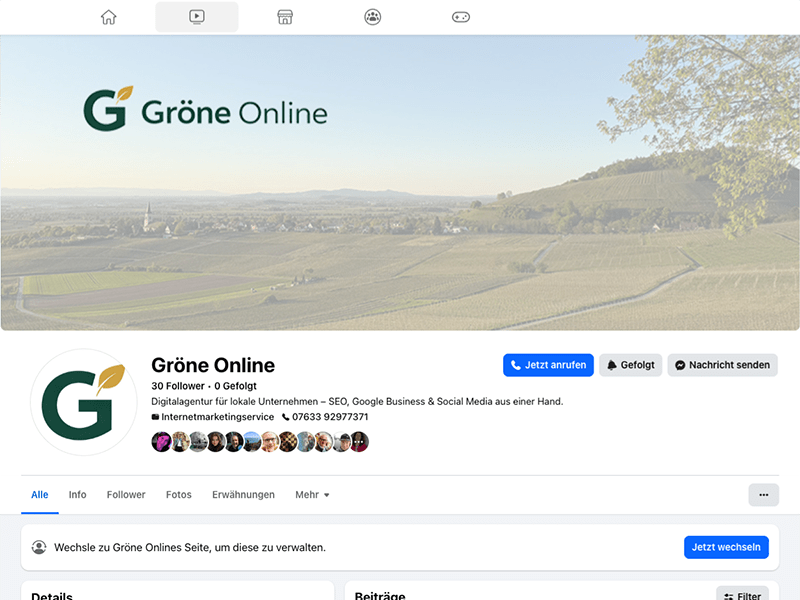Switch to the Follower tab
Viewport: 800px width, 600px height.
[126, 495]
